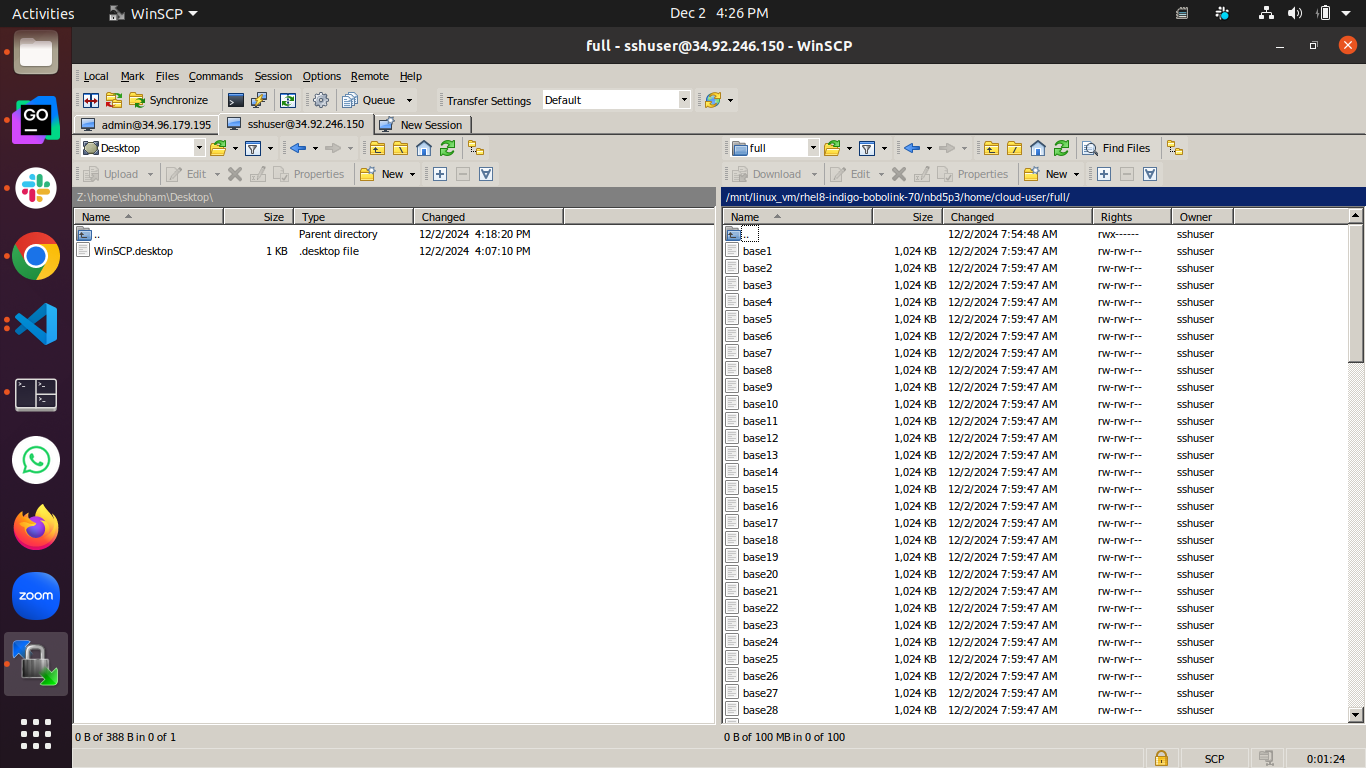The width and height of the screenshot is (1366, 768).
Task: Open the local Desktop drive dropdown
Action: tap(199, 148)
